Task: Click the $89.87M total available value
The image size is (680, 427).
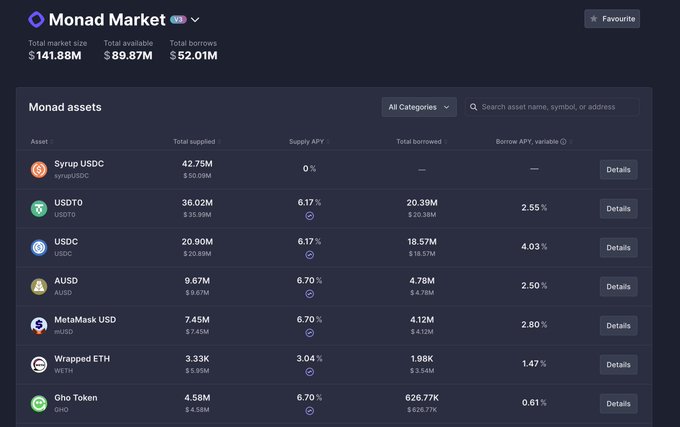Action: tap(128, 55)
